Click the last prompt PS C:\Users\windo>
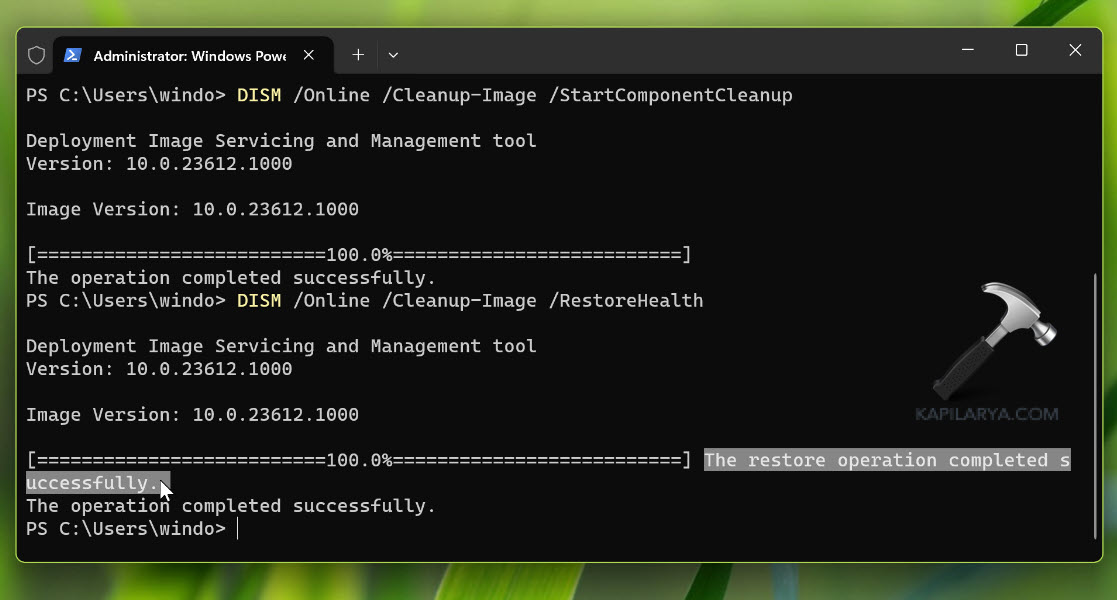 pos(126,529)
